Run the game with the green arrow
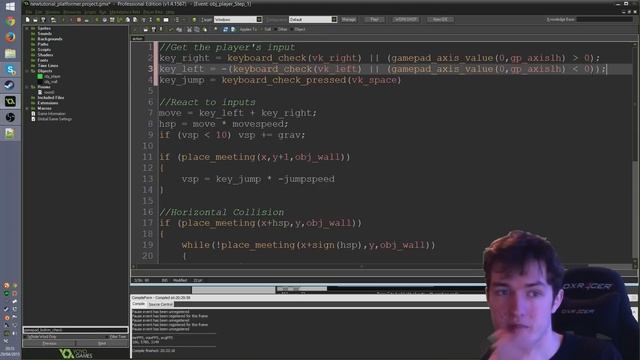The width and height of the screenshot is (640, 360). pyautogui.click(x=63, y=20)
